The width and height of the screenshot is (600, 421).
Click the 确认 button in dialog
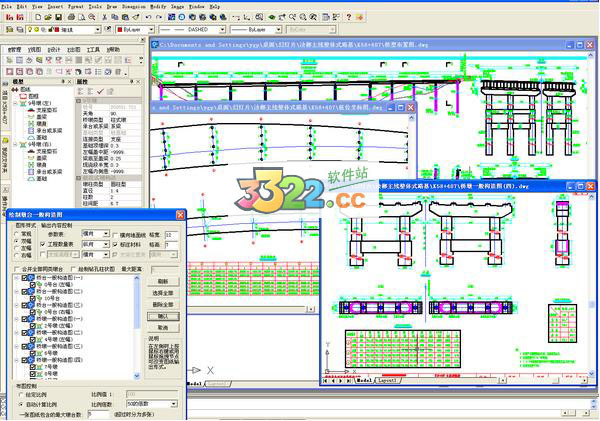[162, 315]
